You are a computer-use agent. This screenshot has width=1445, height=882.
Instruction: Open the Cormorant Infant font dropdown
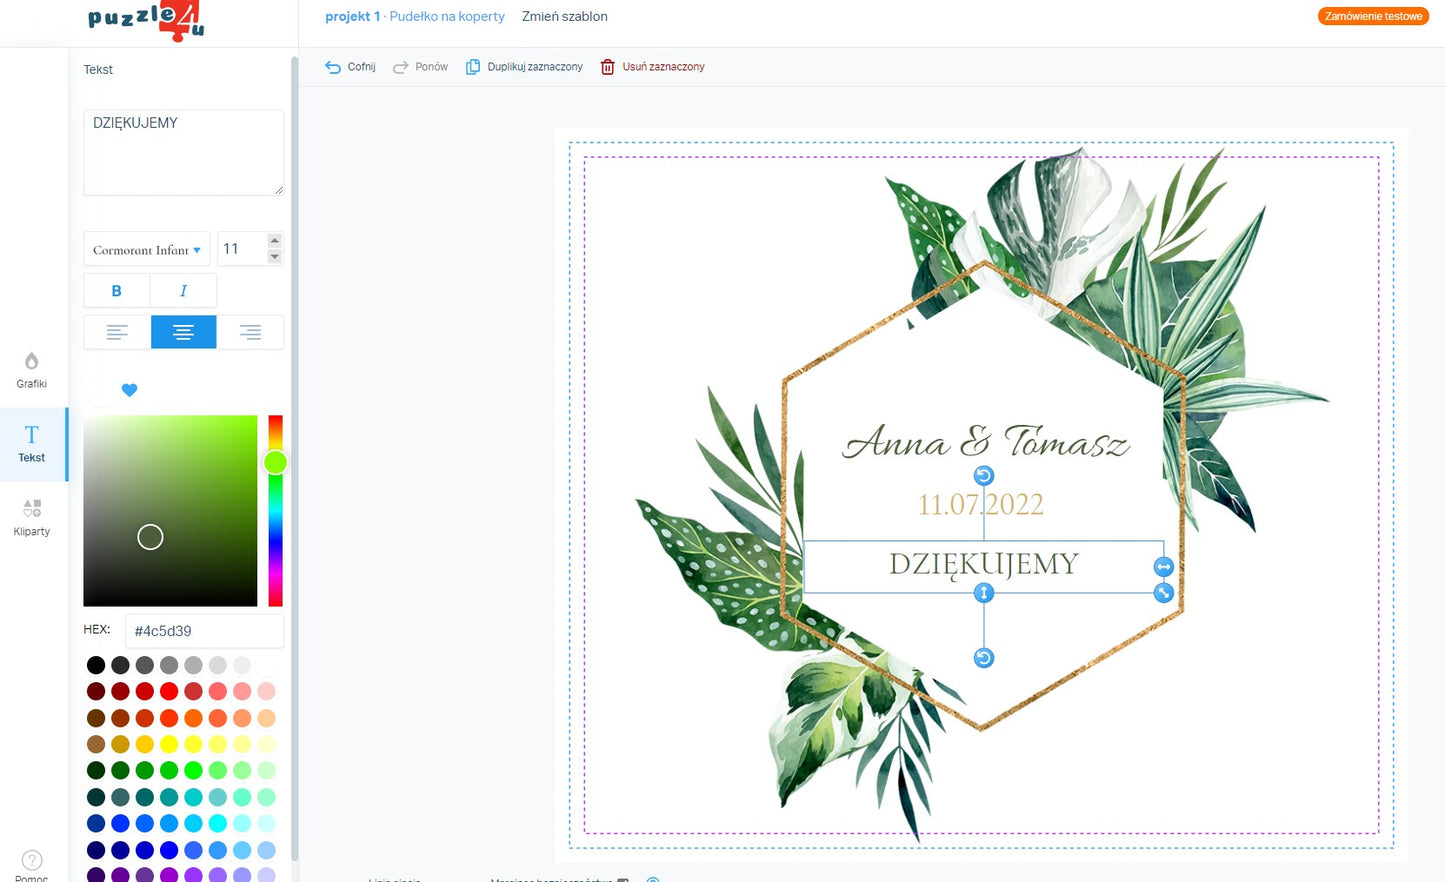click(146, 250)
